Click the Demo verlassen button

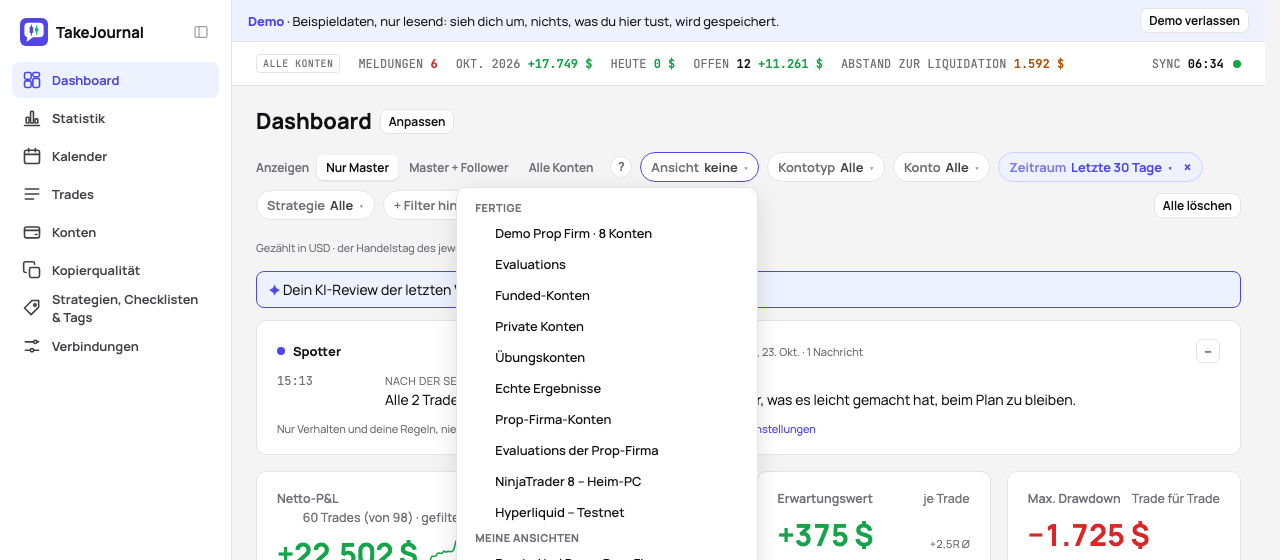[1194, 20]
